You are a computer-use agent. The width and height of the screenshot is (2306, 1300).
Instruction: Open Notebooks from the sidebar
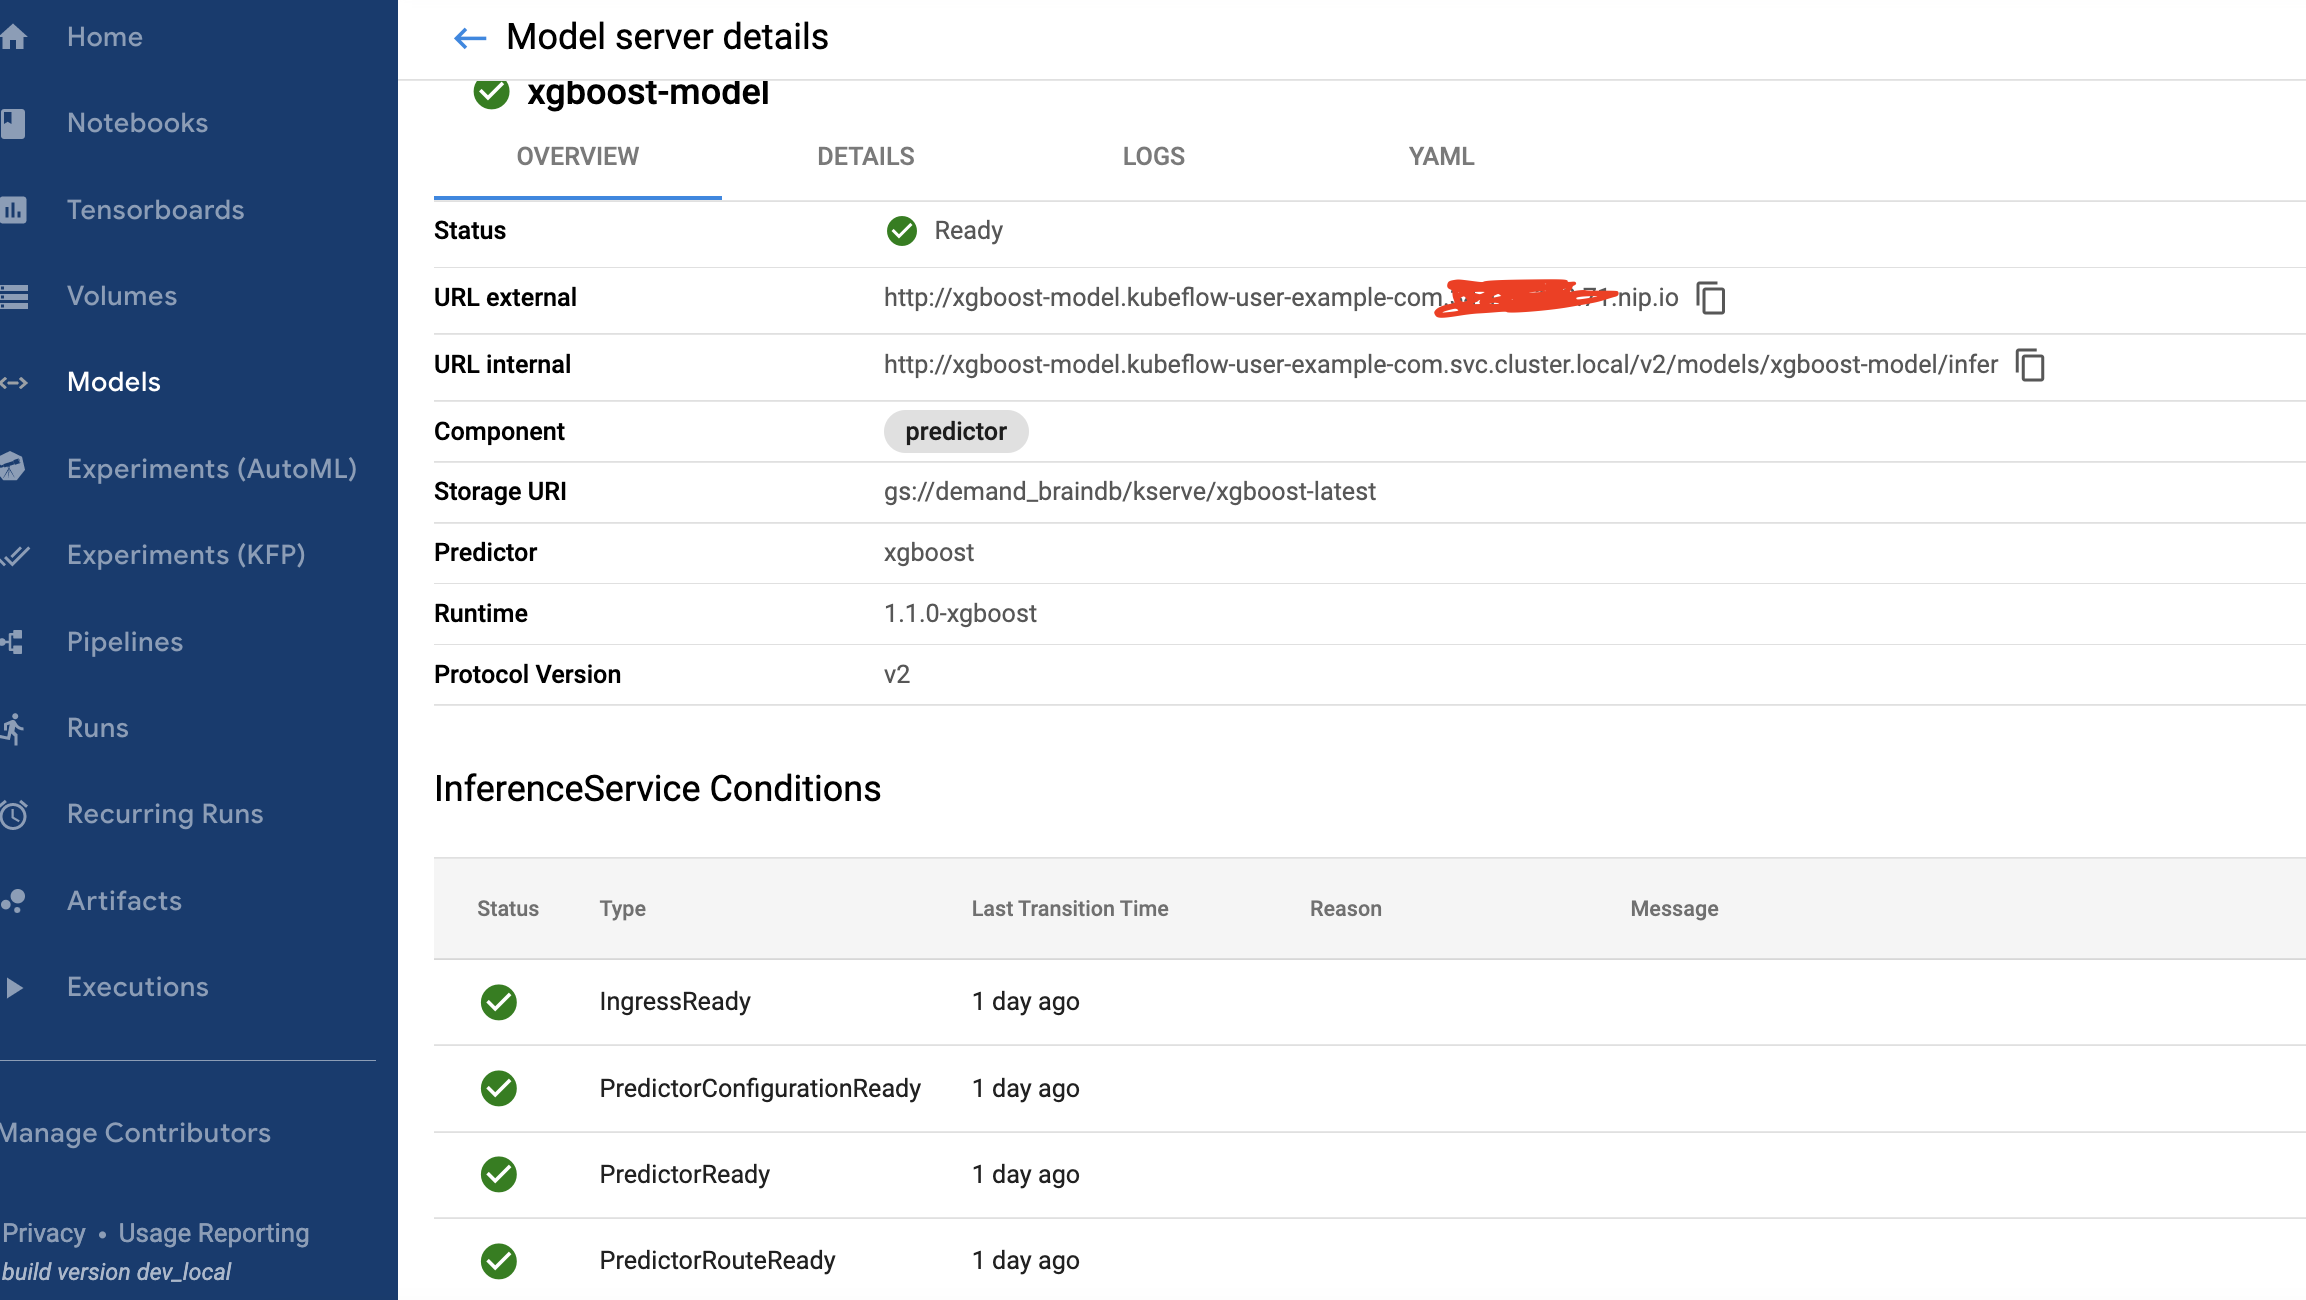[137, 123]
